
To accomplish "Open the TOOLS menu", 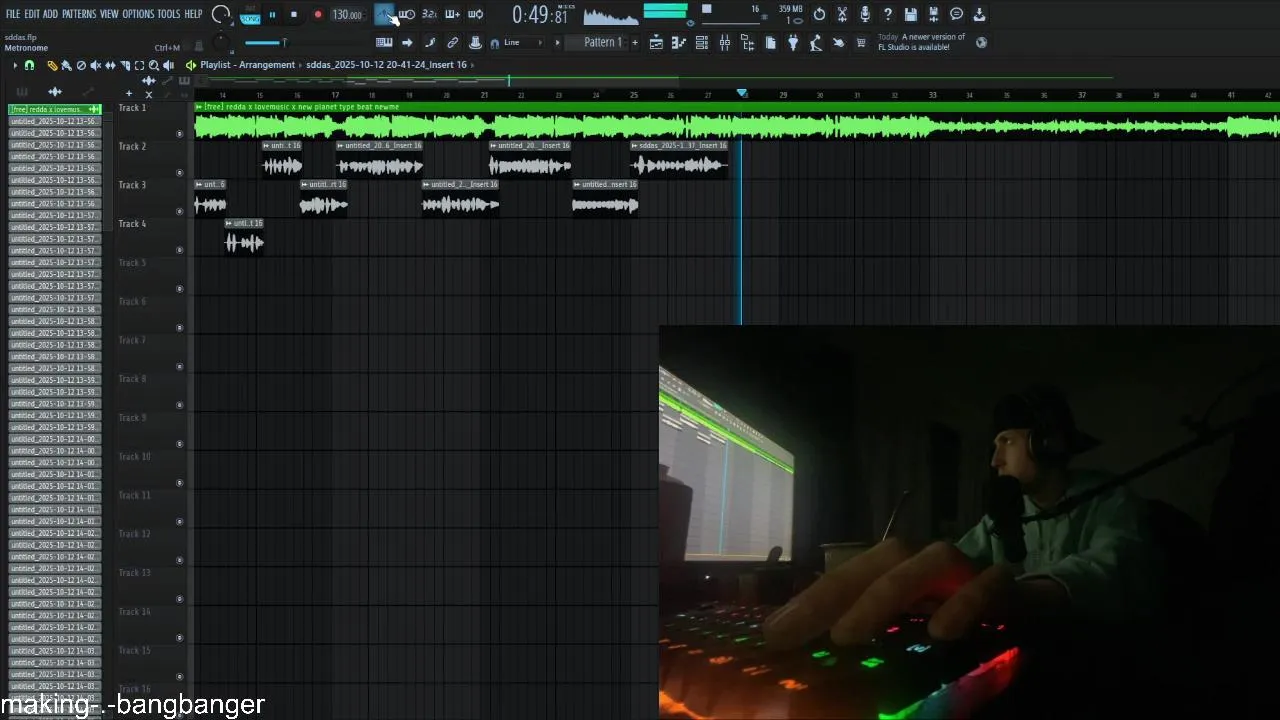I will pos(169,14).
